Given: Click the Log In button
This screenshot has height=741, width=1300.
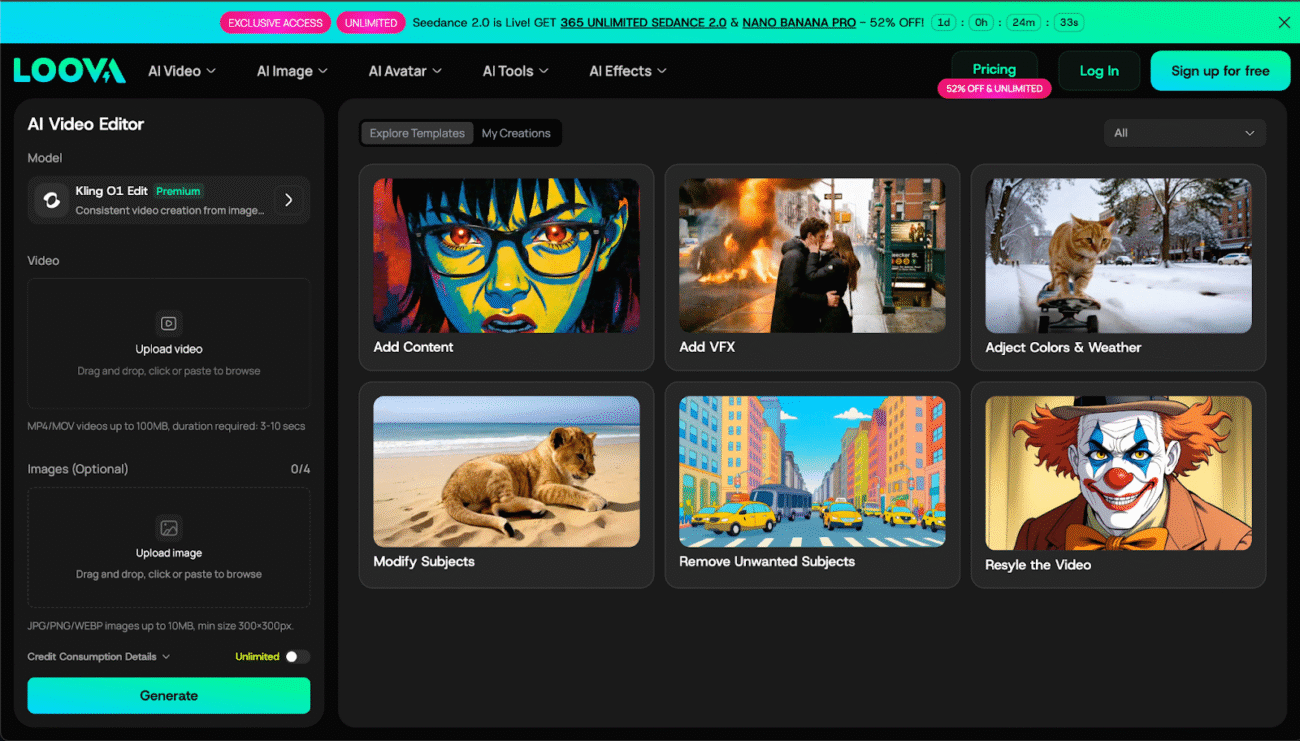Looking at the screenshot, I should click(x=1099, y=71).
